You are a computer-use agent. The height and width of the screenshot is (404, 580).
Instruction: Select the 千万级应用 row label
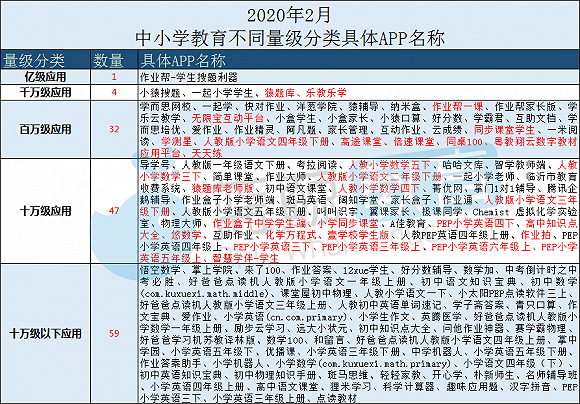(45, 92)
